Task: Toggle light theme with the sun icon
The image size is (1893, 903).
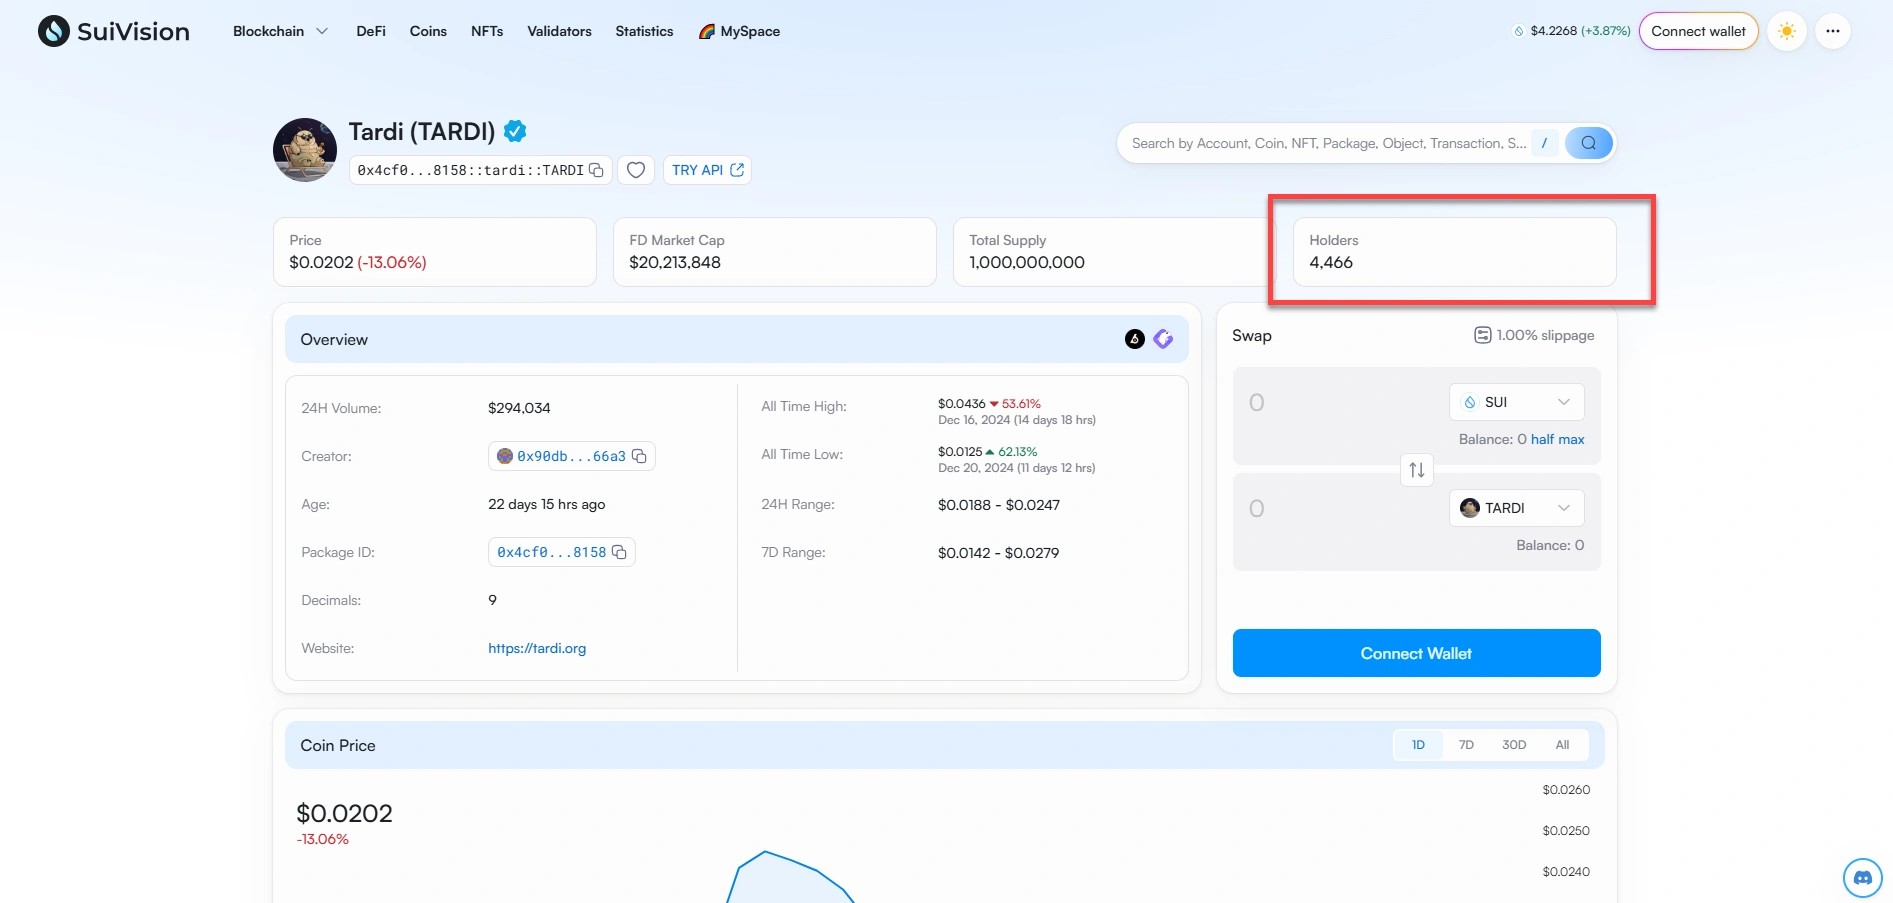Action: [1786, 31]
